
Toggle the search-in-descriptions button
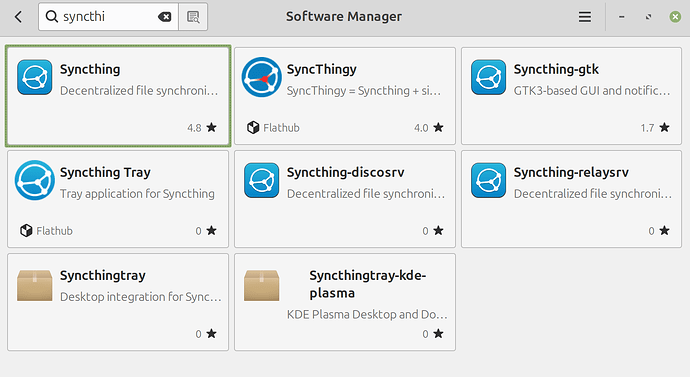(193, 17)
